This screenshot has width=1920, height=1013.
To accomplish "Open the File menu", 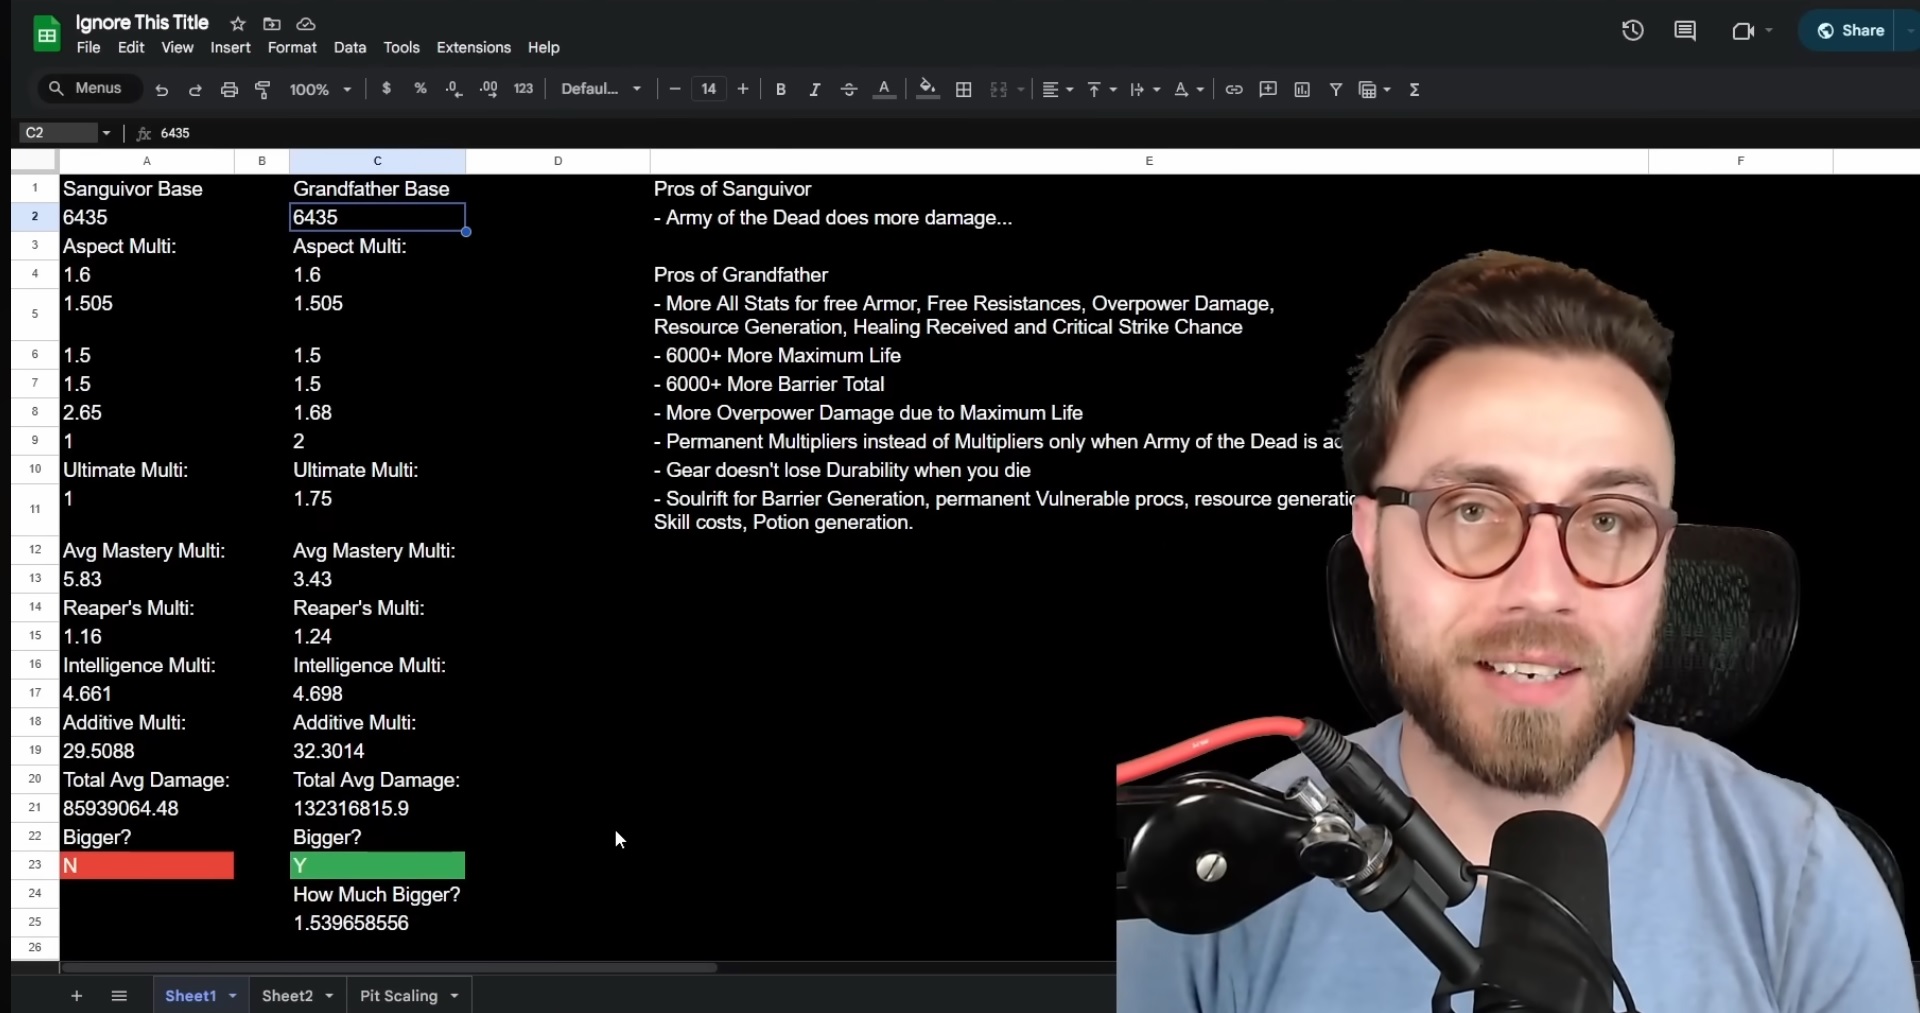I will pos(89,47).
